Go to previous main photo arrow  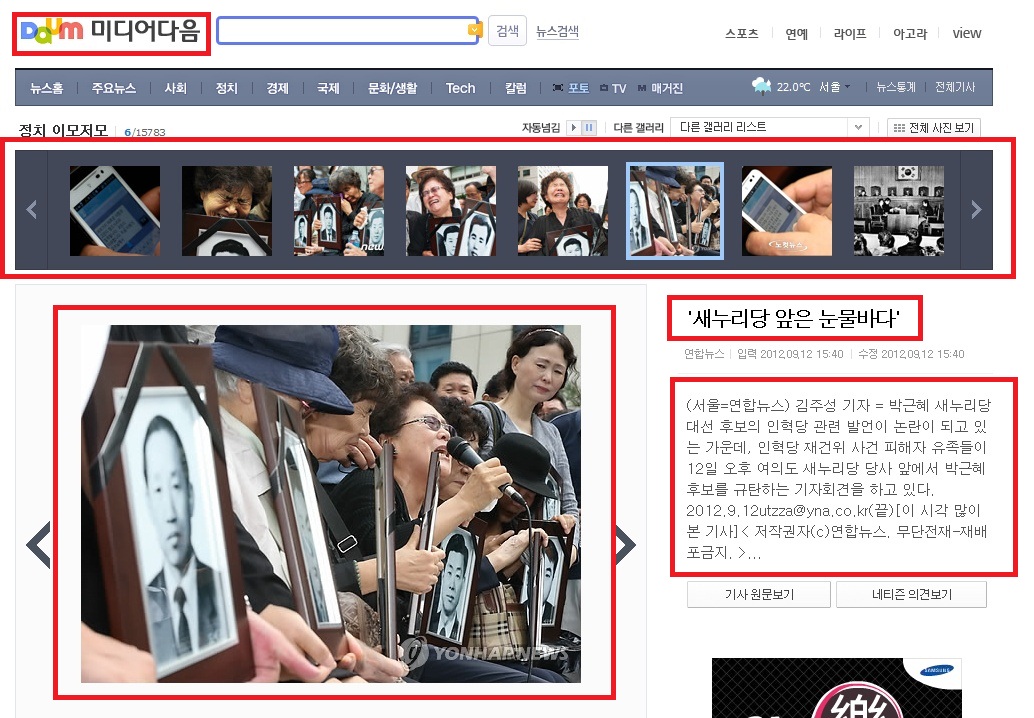38,545
